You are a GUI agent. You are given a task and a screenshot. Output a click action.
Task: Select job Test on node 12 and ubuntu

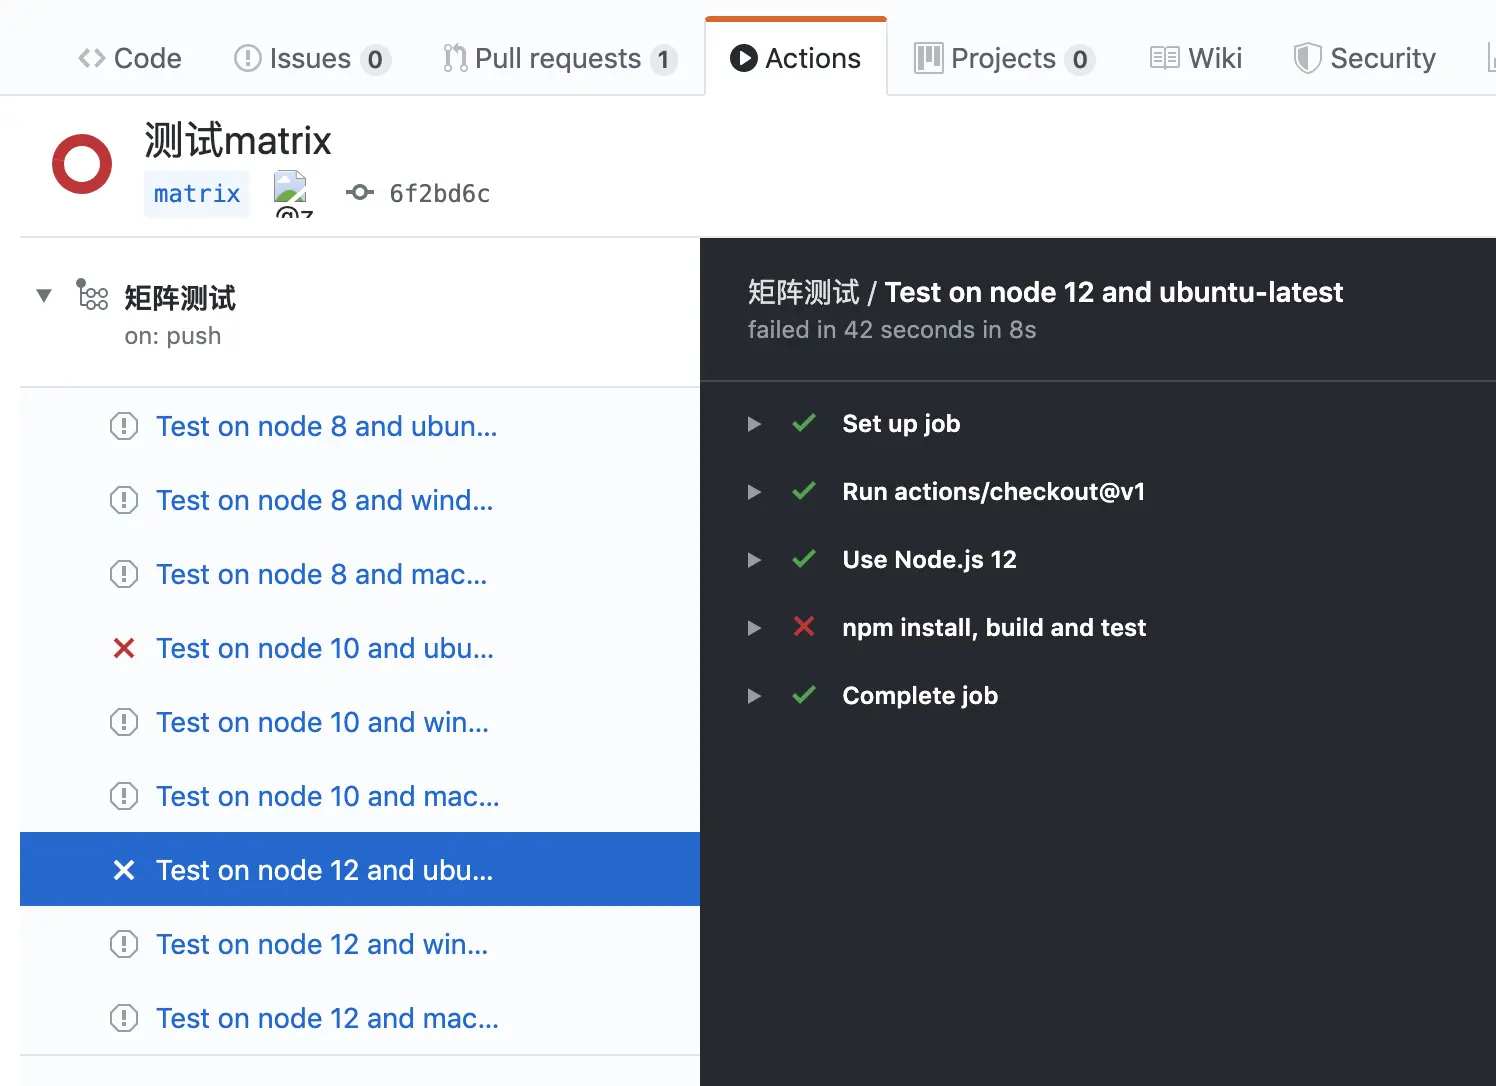tap(360, 869)
